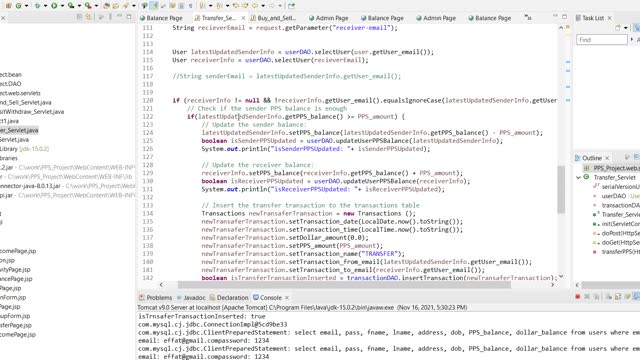
Task: Click the New Java Class toolbar icon
Action: coord(18,6)
